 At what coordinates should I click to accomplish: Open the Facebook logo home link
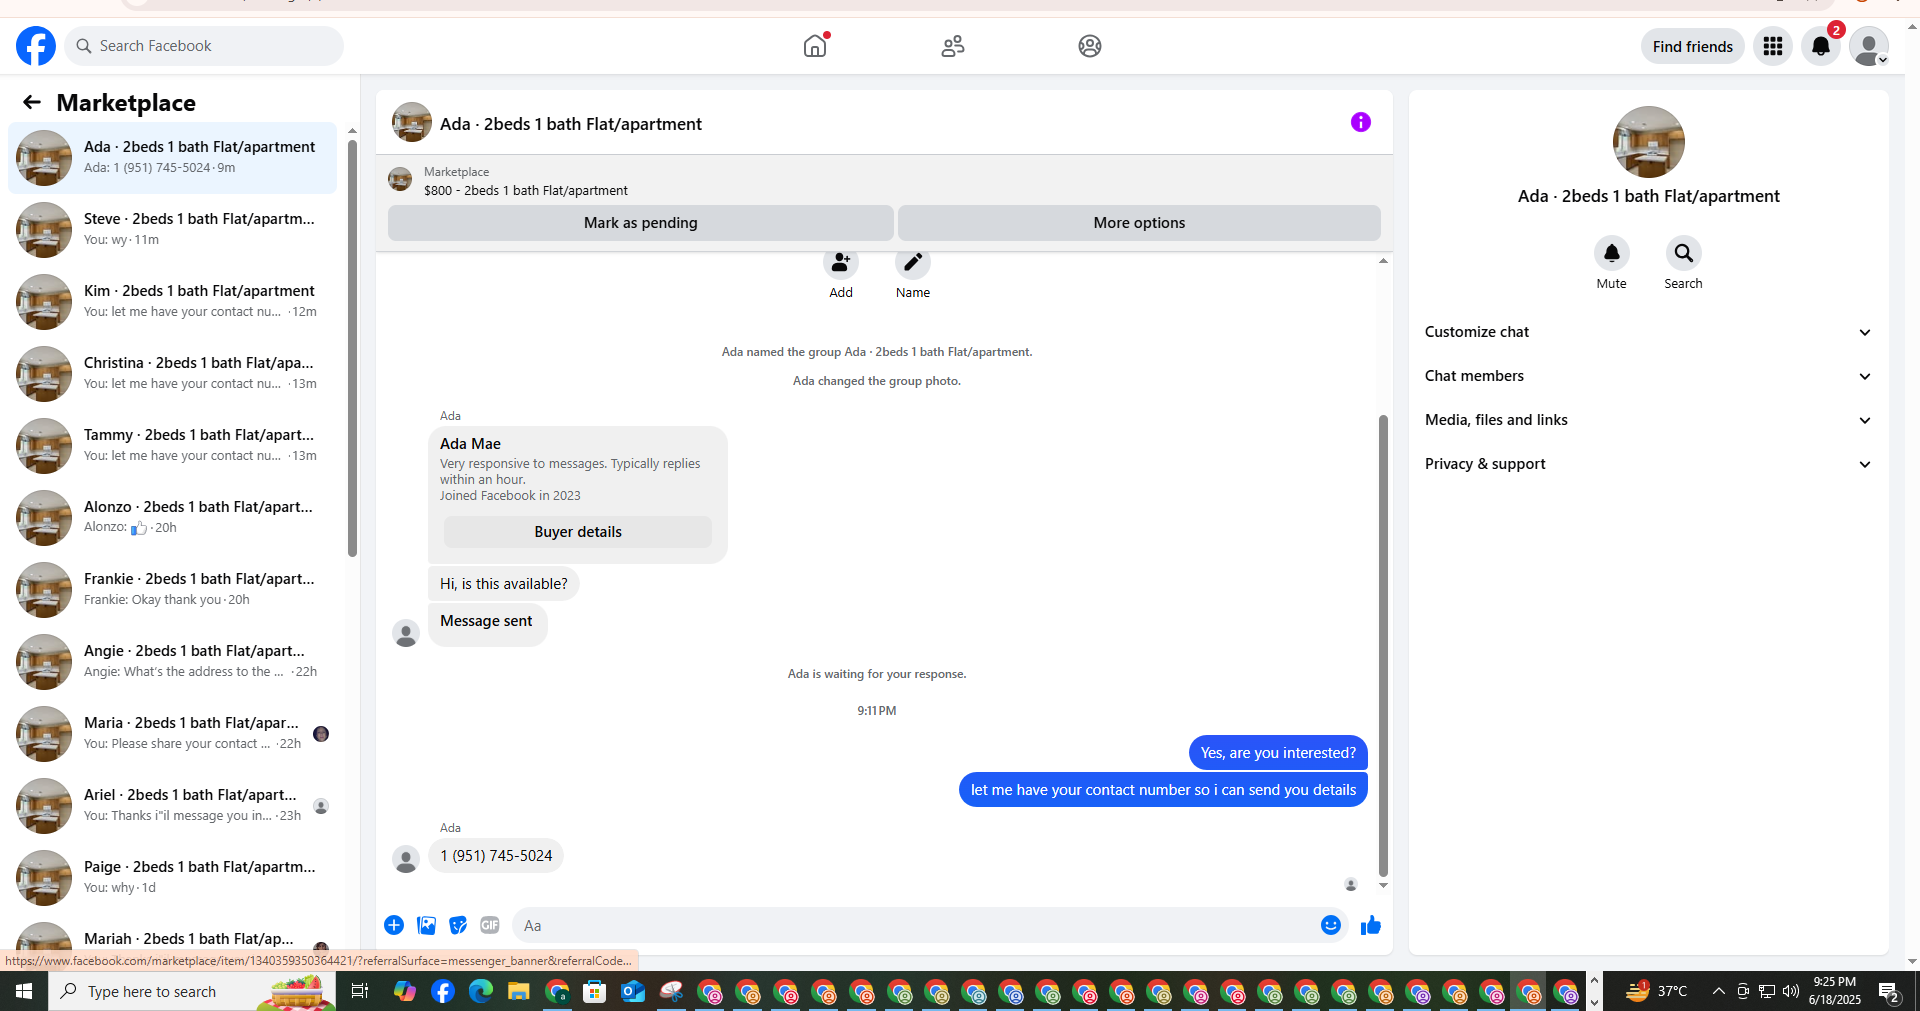[x=36, y=46]
